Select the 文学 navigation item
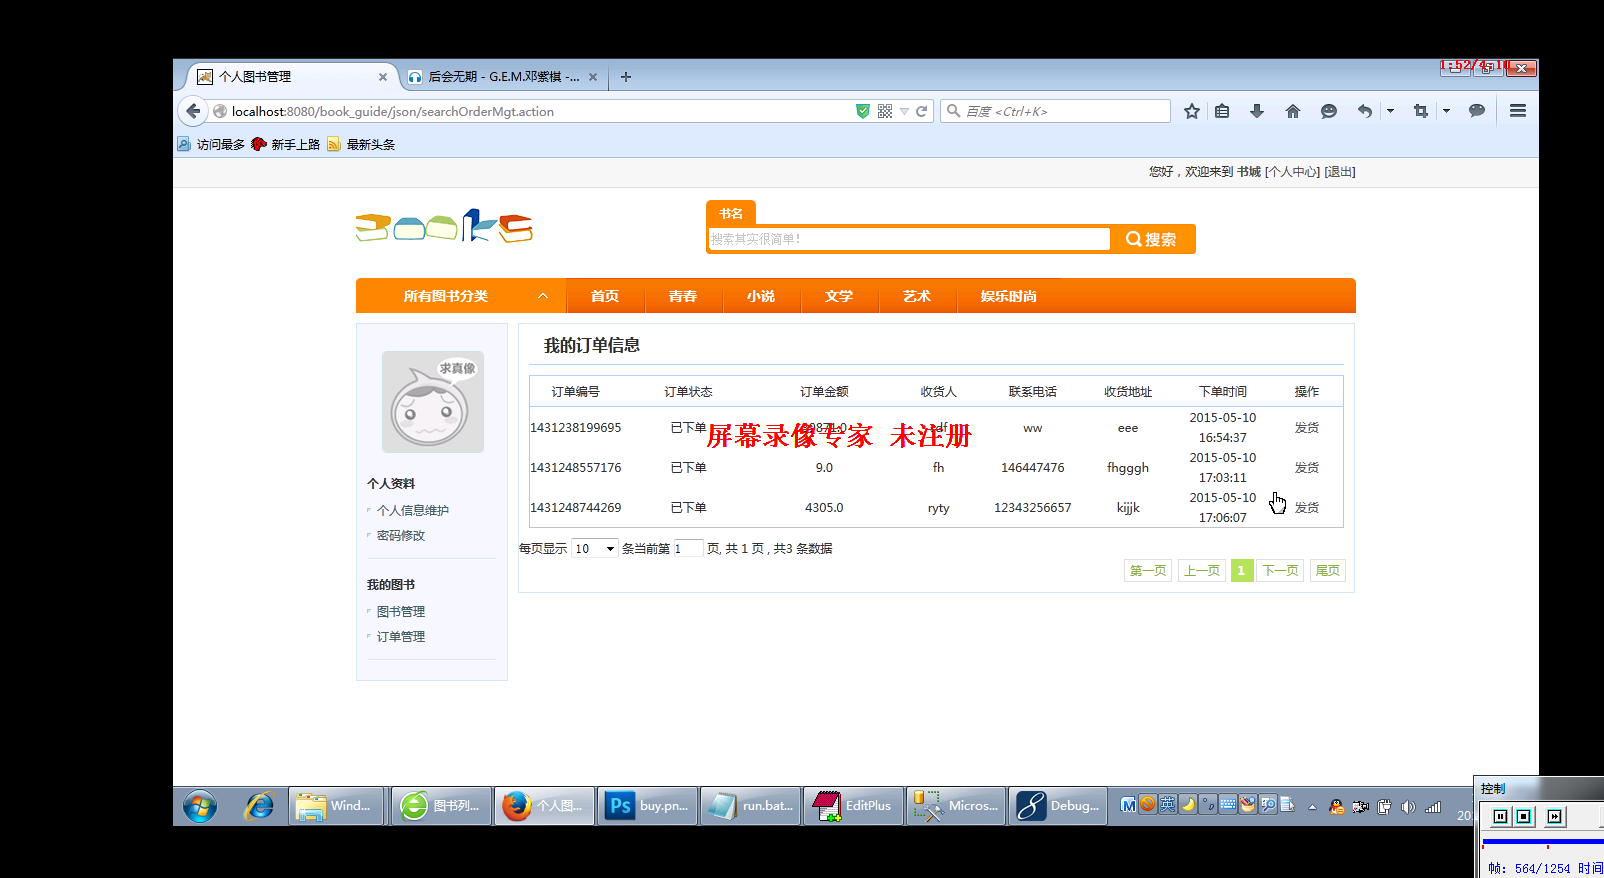The height and width of the screenshot is (878, 1604). click(x=839, y=296)
